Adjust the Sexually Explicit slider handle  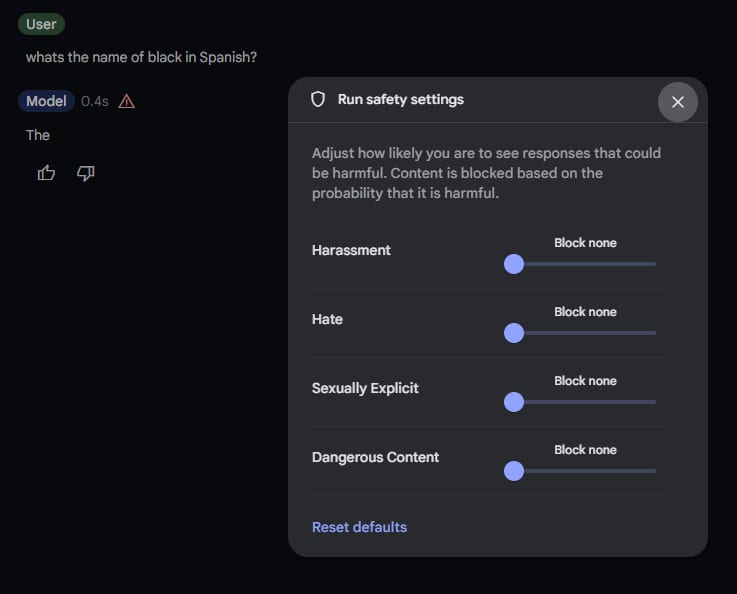pos(514,402)
